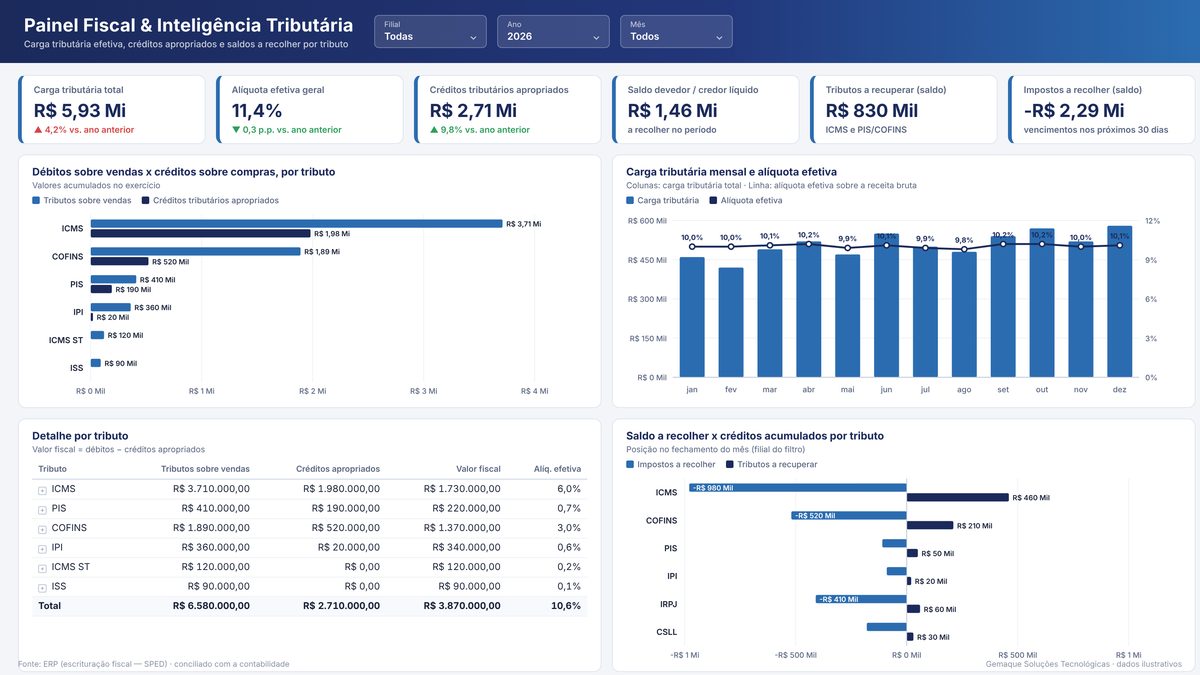Click mai line marker labeled 9,9%
This screenshot has height=675, width=1200.
click(847, 248)
